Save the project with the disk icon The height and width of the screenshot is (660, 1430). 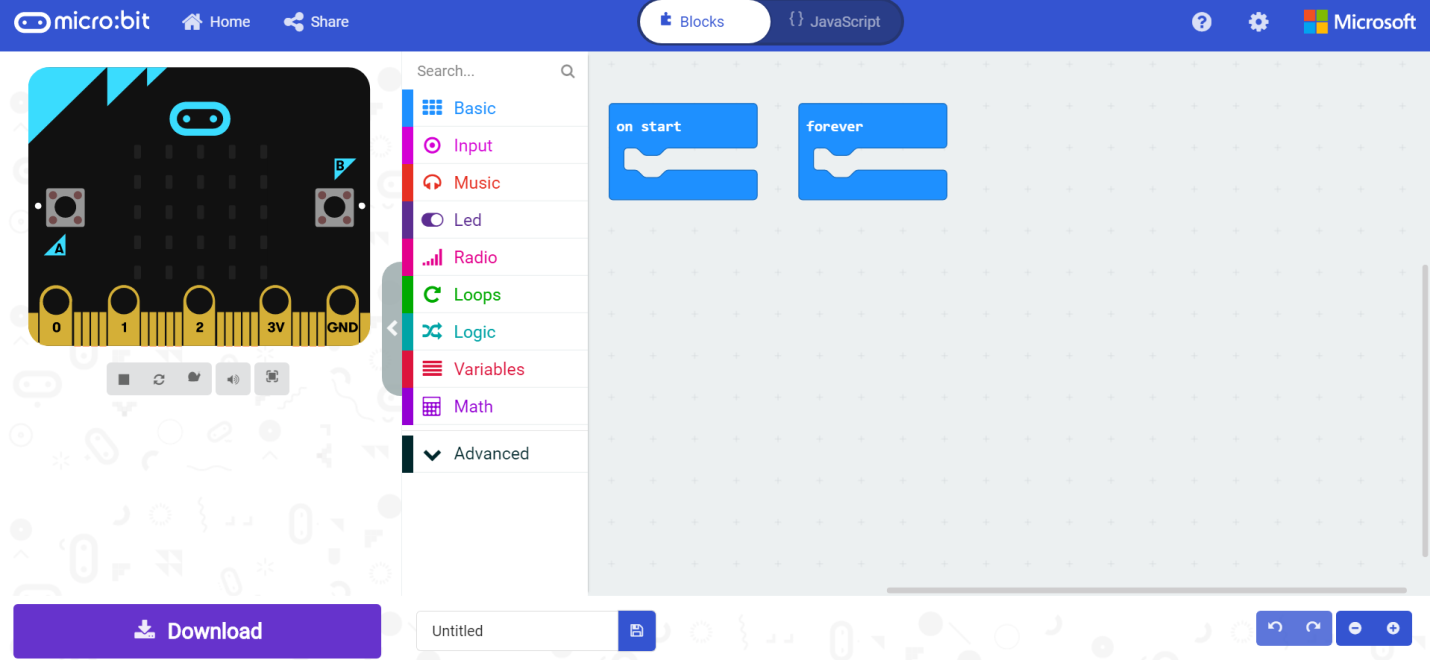[637, 631]
